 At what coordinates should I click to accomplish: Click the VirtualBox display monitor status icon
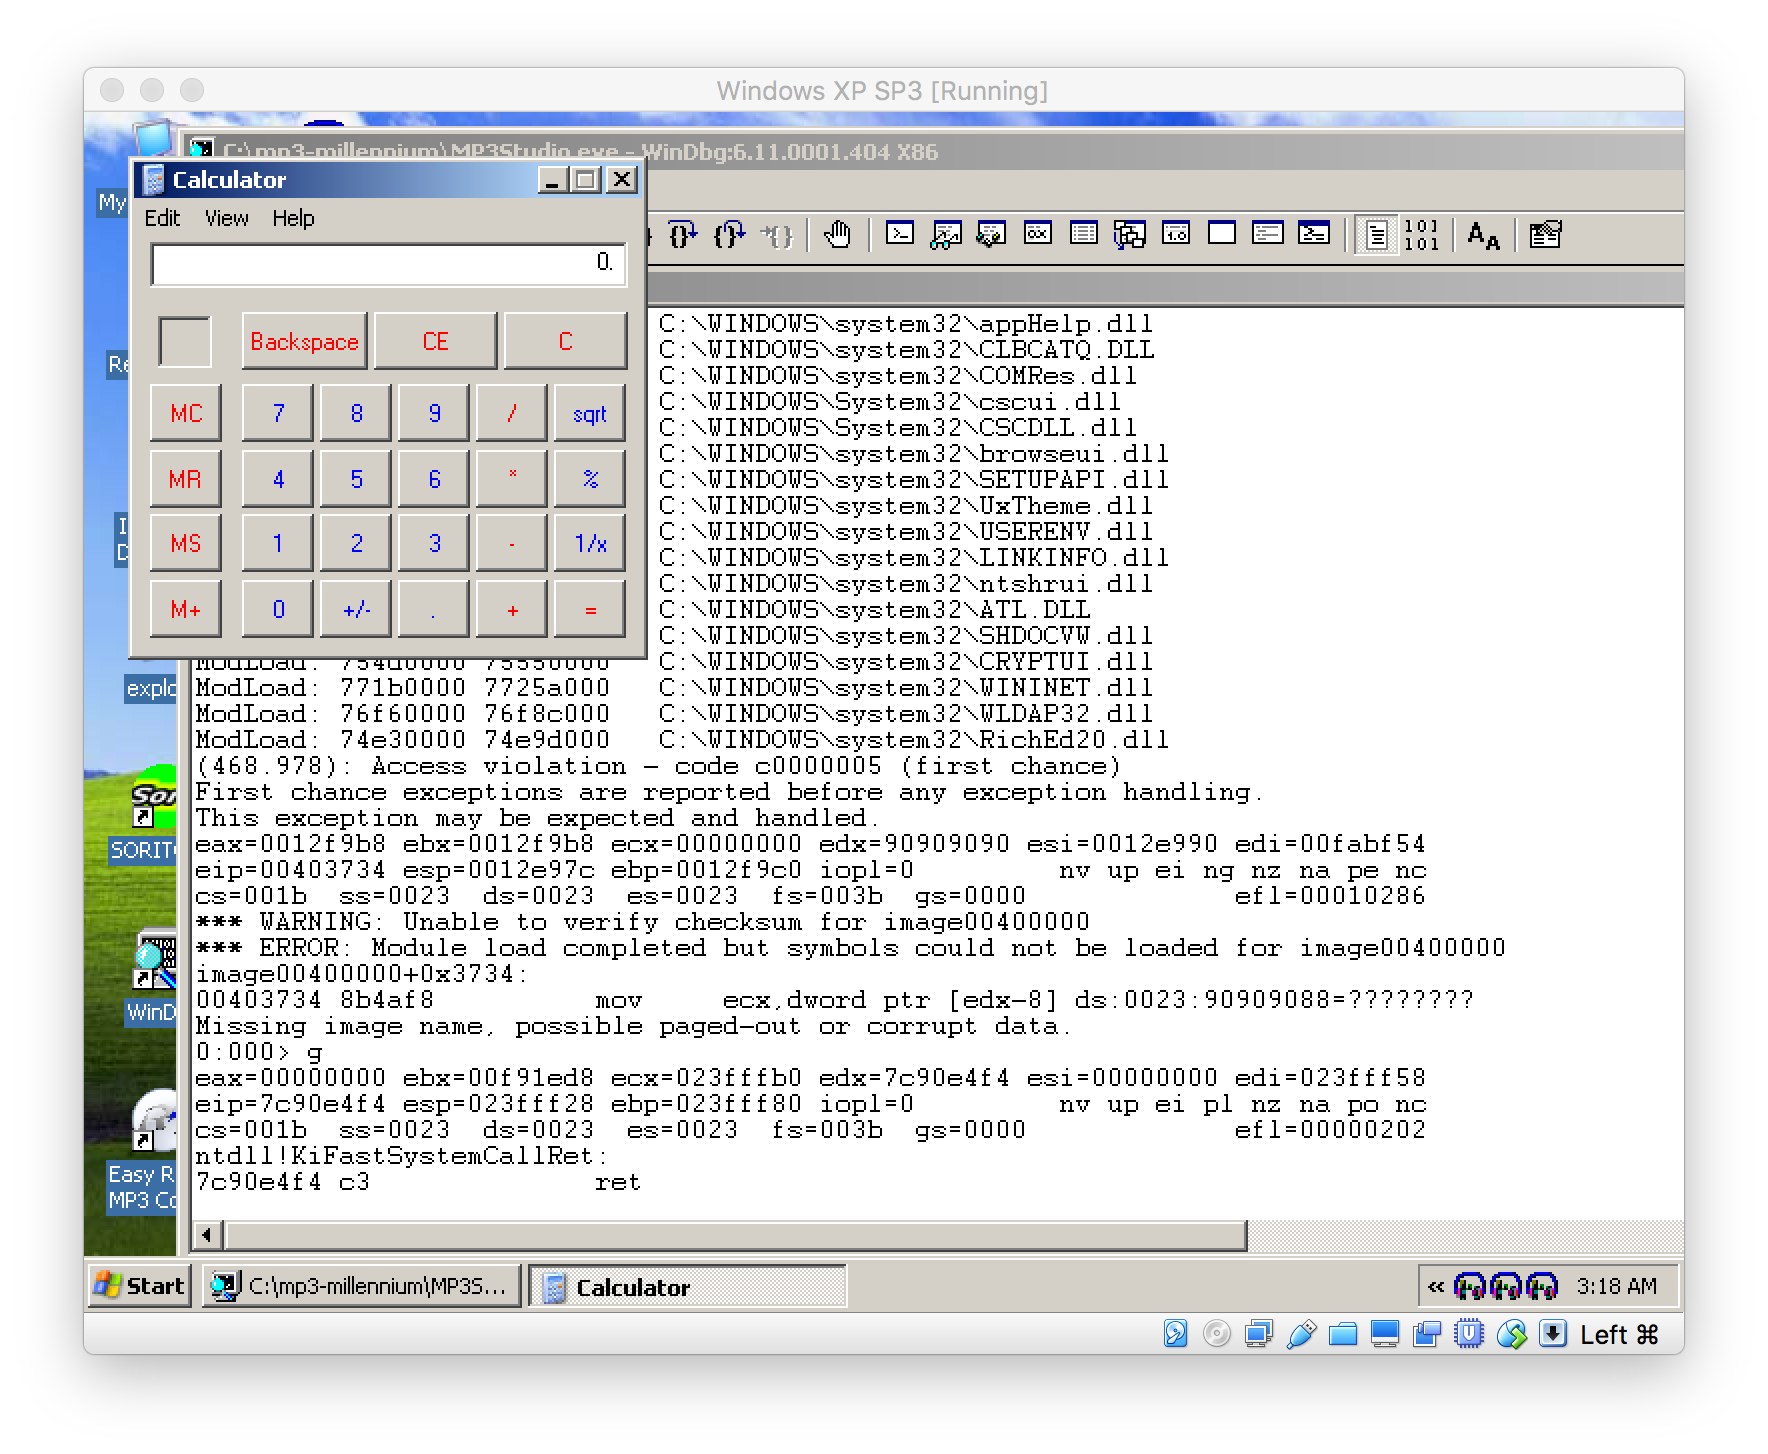coord(1385,1334)
